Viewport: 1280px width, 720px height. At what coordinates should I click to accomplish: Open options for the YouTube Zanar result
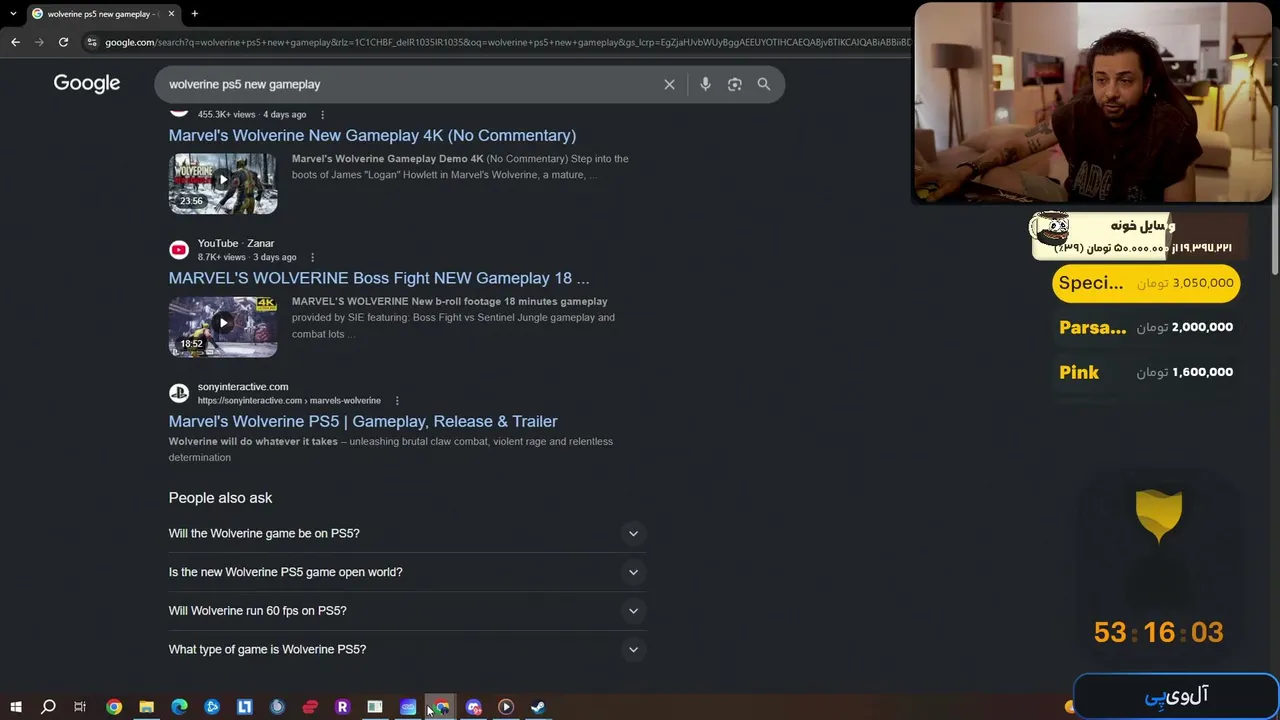(x=312, y=258)
